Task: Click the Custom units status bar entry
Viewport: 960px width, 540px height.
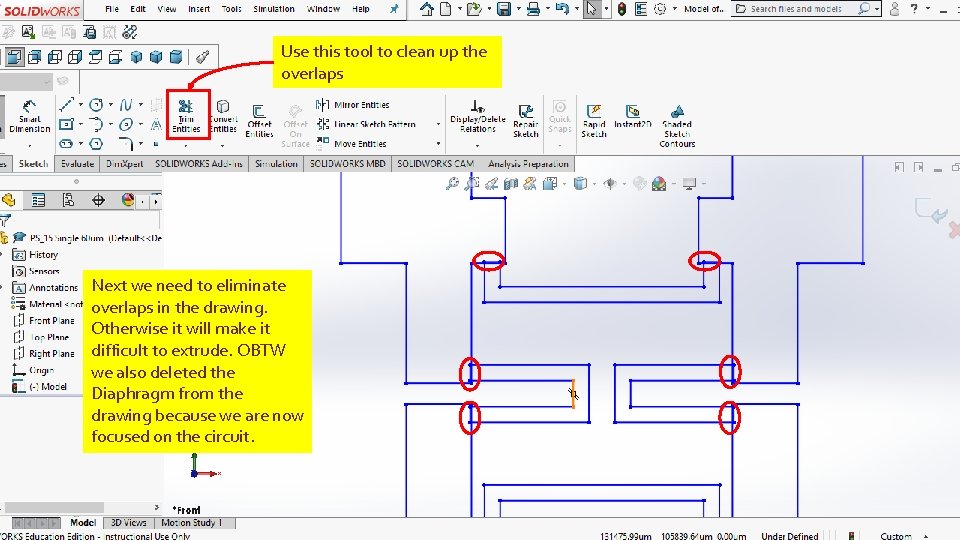Action: (x=896, y=536)
